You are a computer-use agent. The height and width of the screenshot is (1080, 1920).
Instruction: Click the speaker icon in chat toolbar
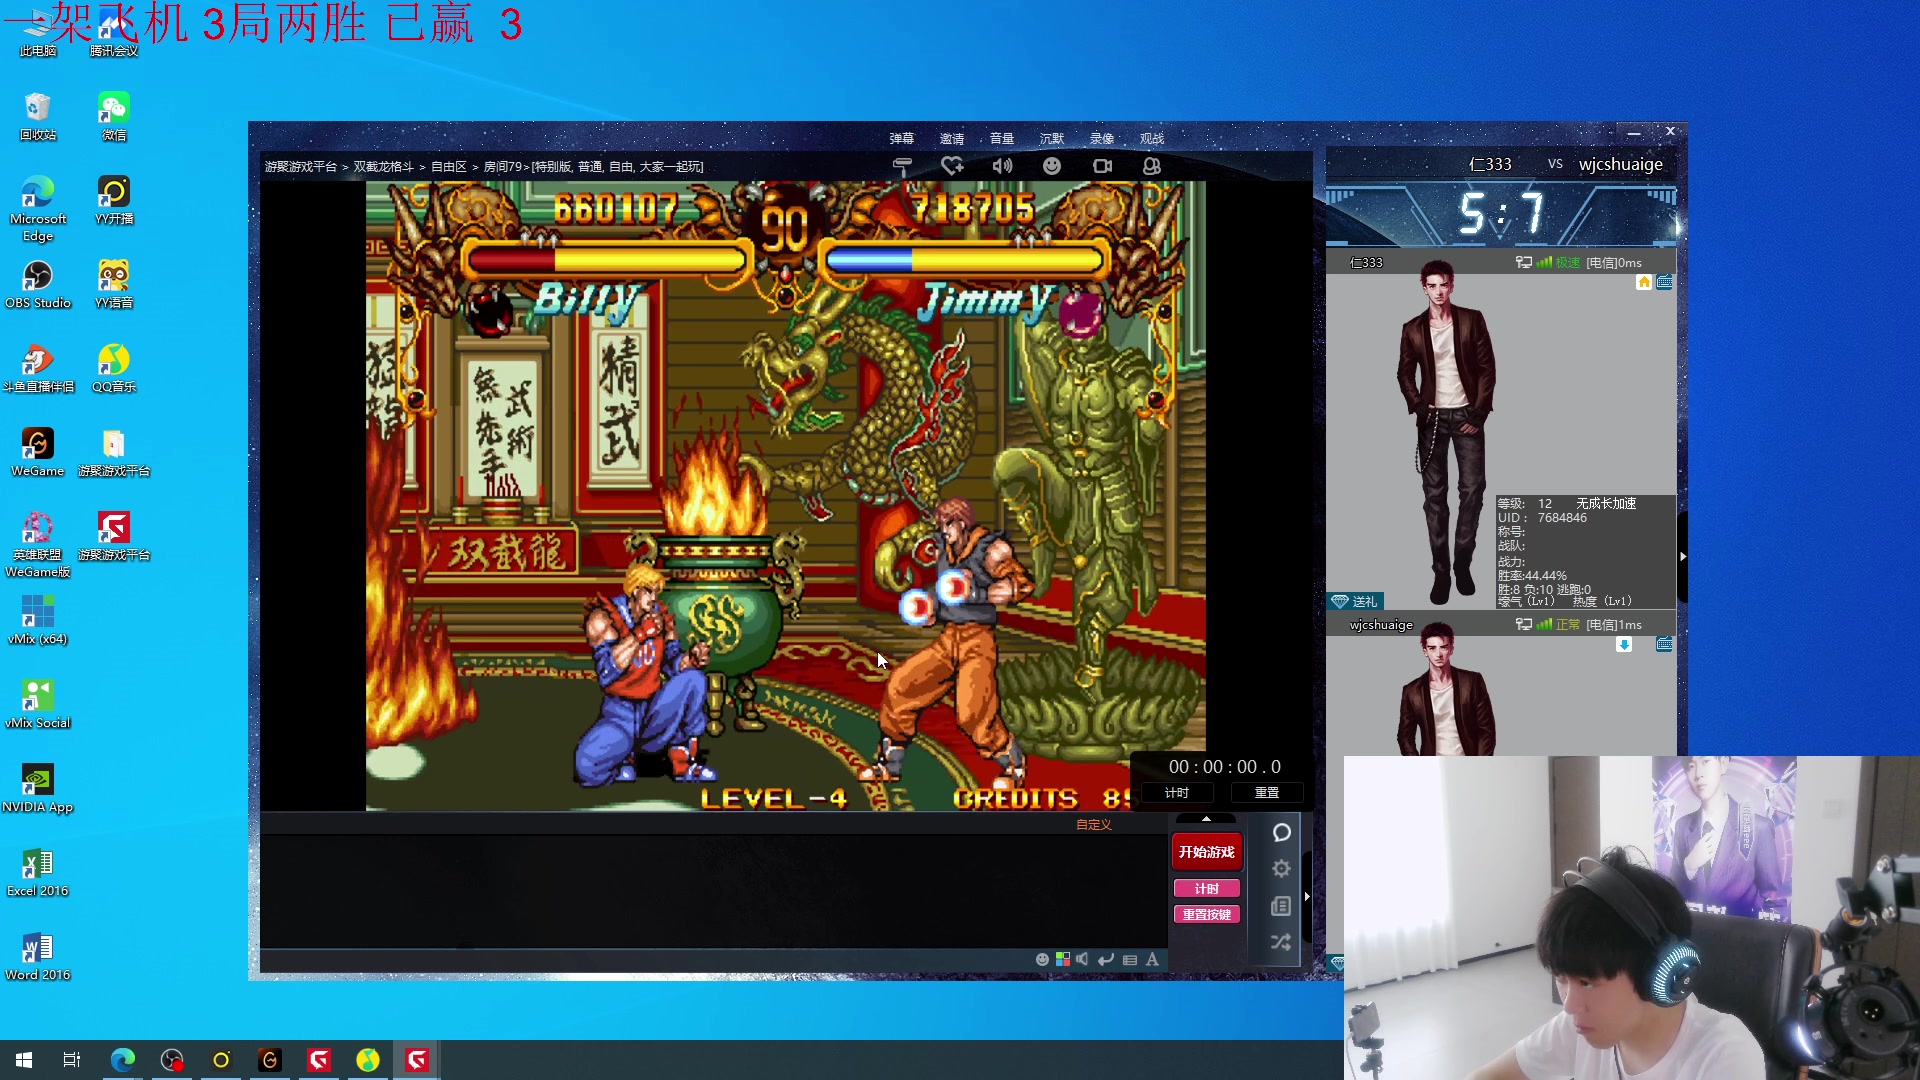[x=1082, y=959]
